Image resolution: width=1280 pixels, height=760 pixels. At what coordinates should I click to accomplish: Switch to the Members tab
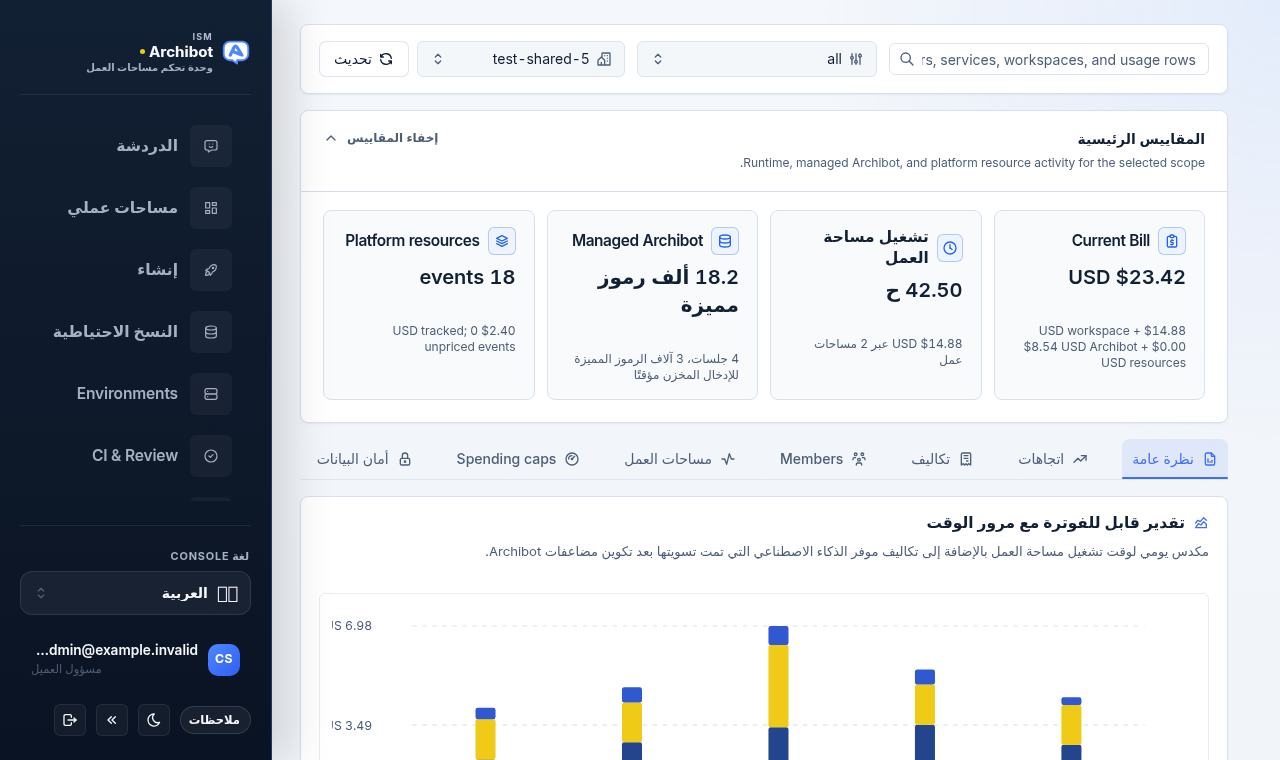[x=823, y=459]
